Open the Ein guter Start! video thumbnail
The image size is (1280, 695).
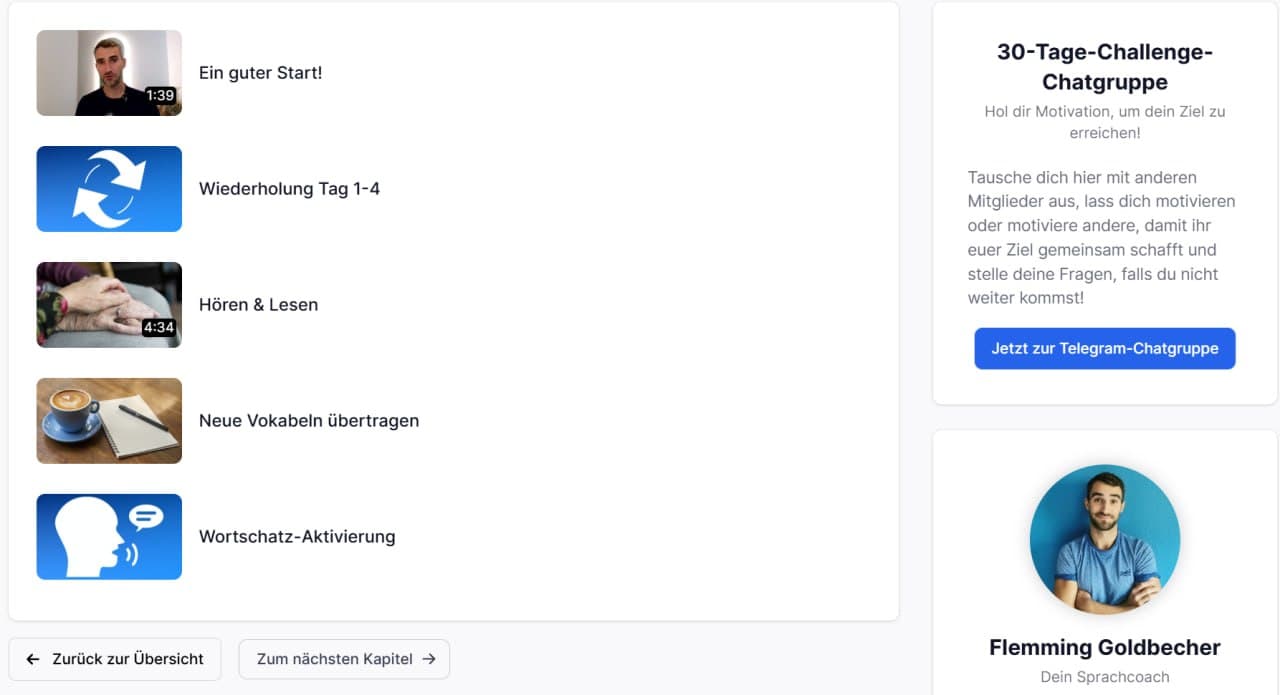click(109, 72)
